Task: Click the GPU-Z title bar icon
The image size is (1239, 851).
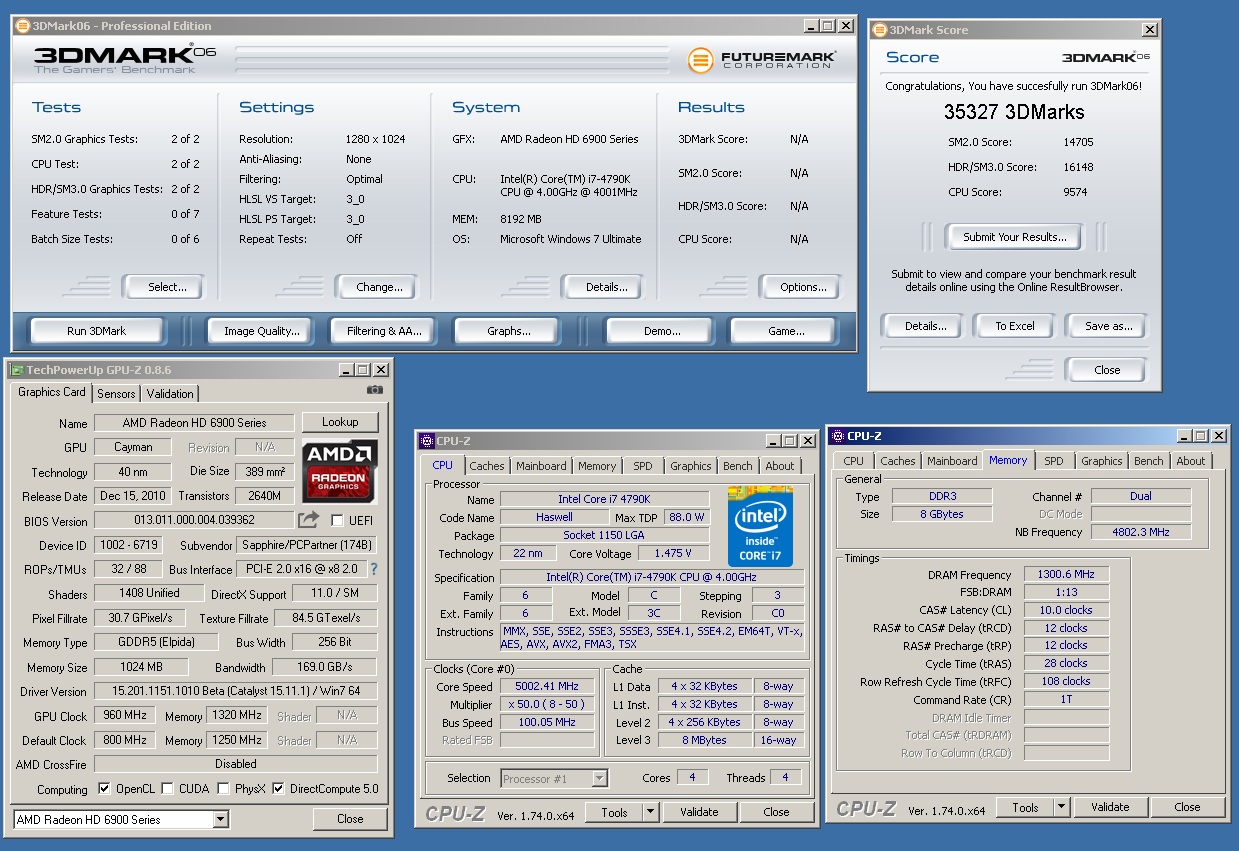Action: click(x=17, y=370)
